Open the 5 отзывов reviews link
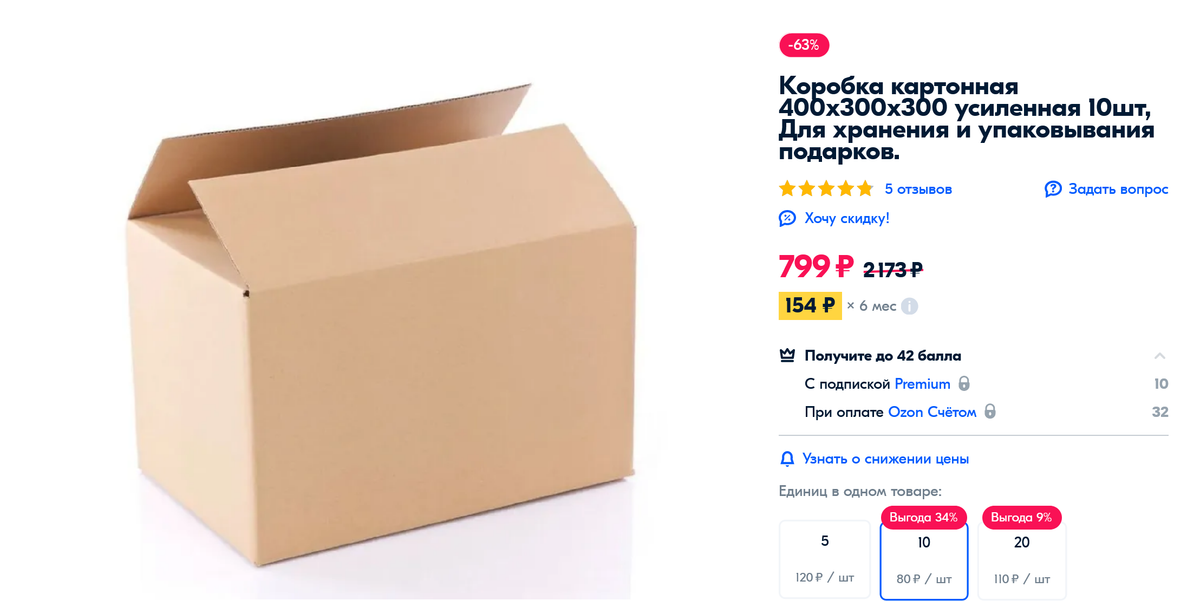The width and height of the screenshot is (1200, 601). [x=918, y=189]
